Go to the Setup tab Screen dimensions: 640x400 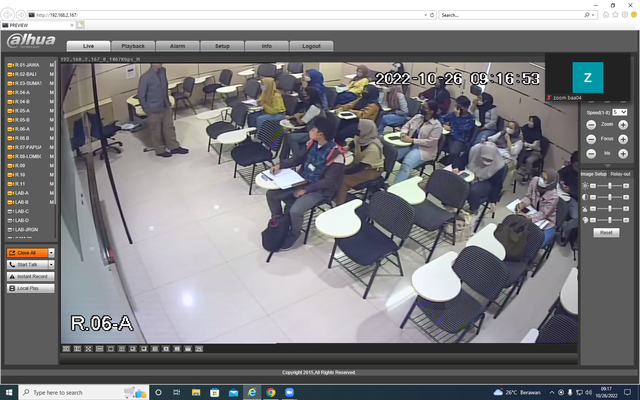tap(222, 46)
